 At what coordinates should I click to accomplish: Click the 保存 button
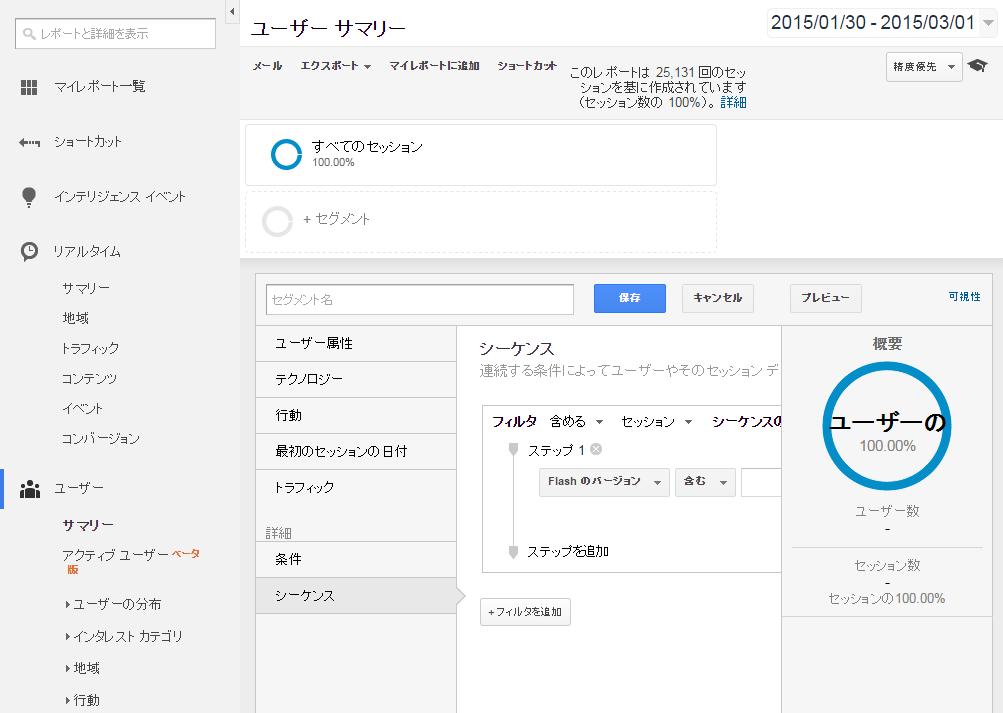click(629, 298)
